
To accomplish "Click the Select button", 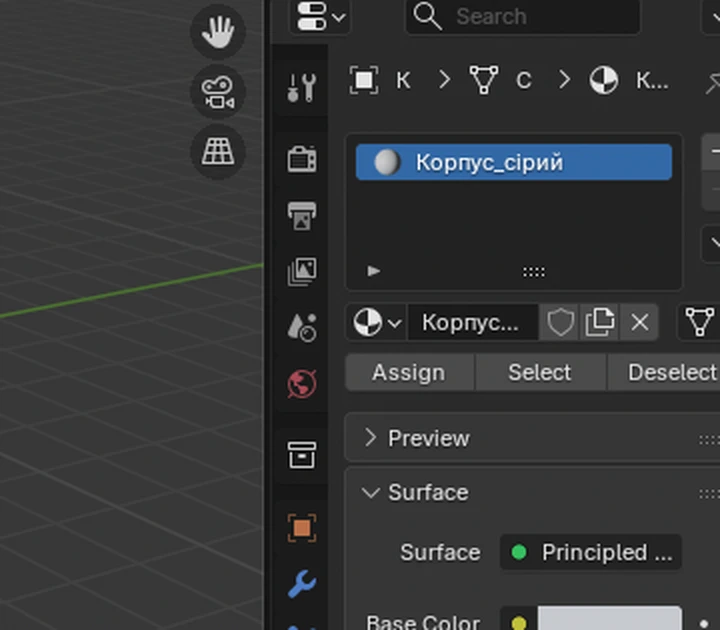I will (x=540, y=372).
